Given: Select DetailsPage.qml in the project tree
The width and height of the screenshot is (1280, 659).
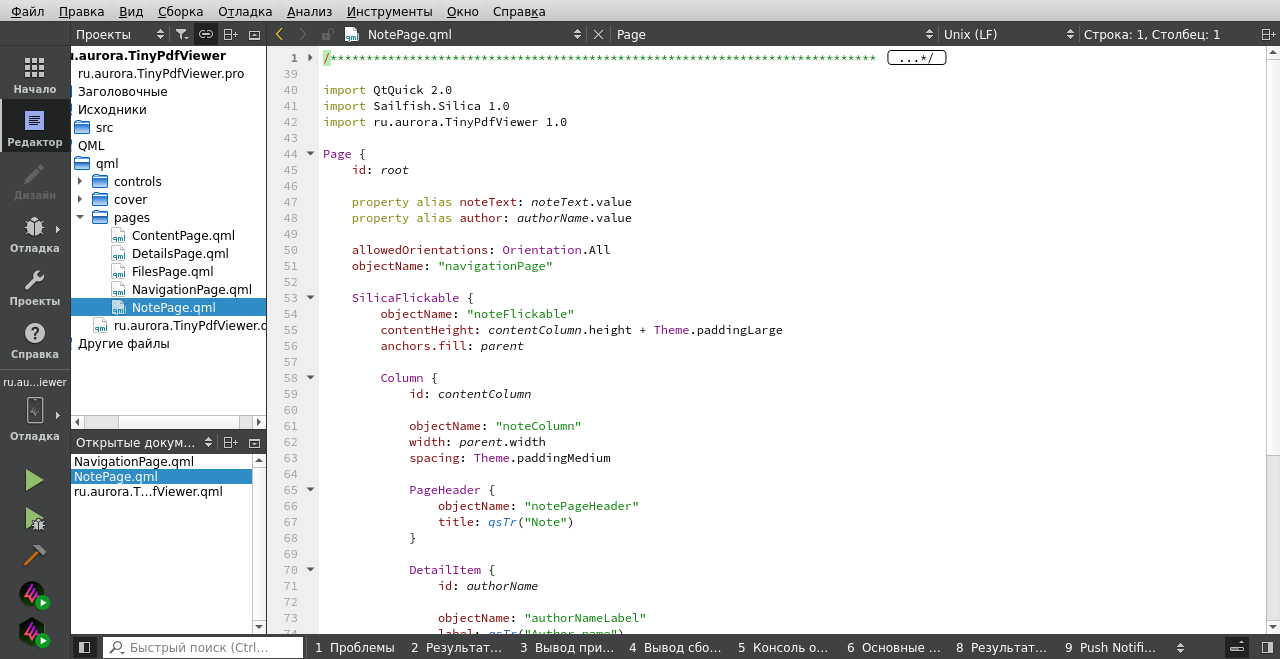Looking at the screenshot, I should click(180, 254).
